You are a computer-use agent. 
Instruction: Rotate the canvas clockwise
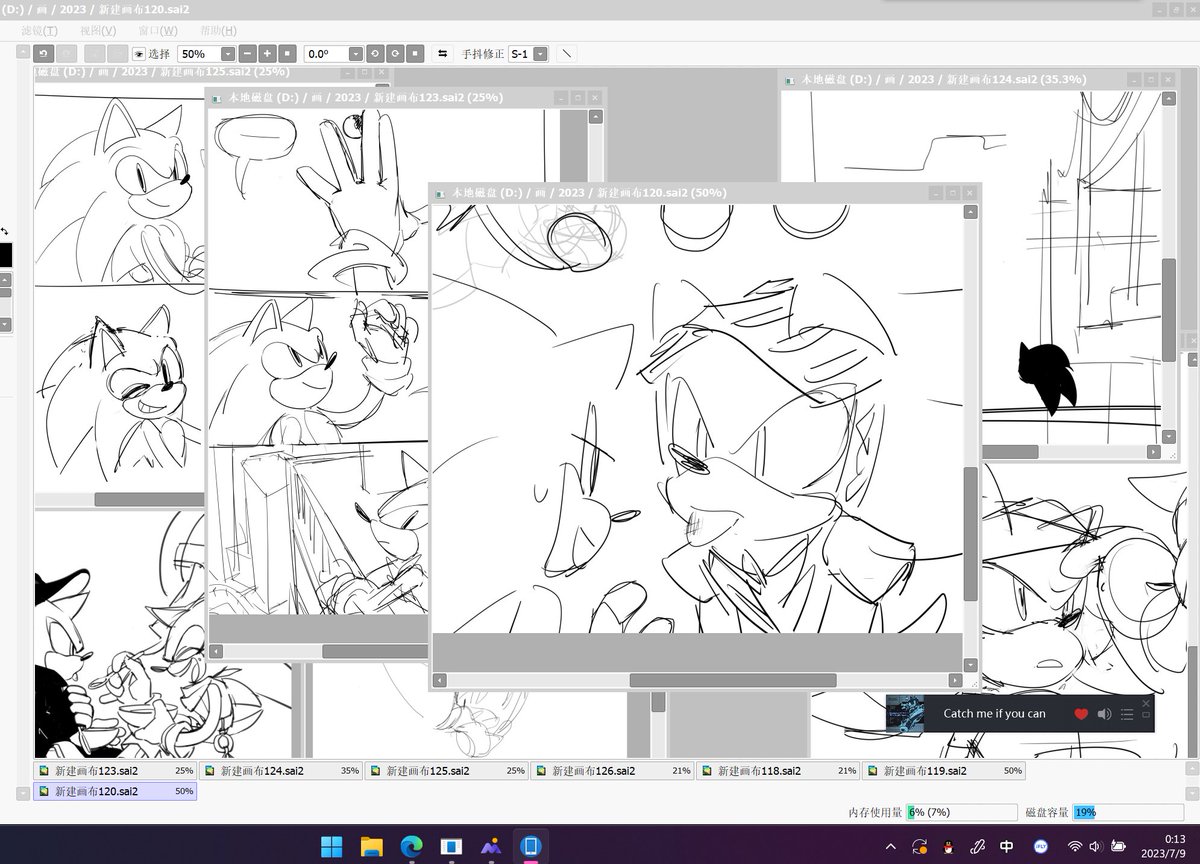[x=395, y=54]
